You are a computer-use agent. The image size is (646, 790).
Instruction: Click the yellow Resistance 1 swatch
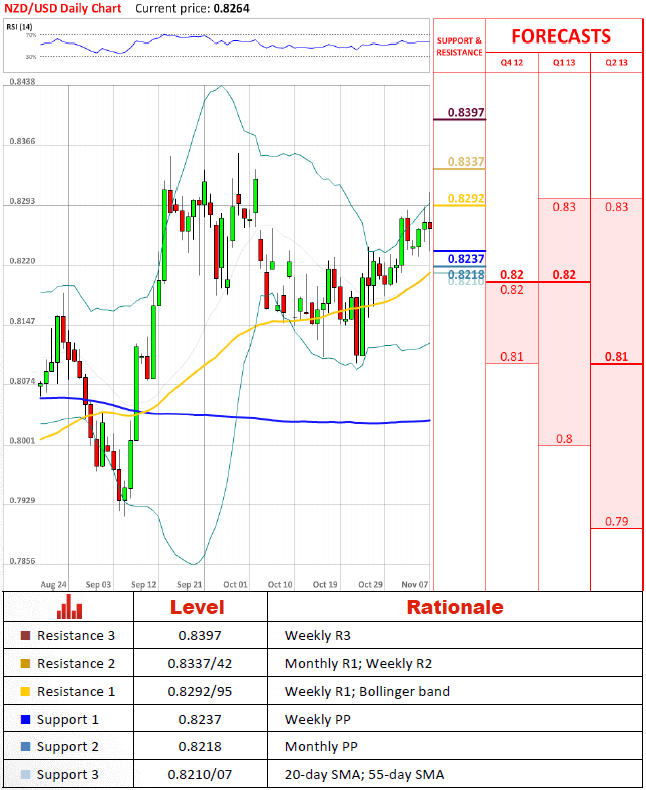[x=25, y=692]
